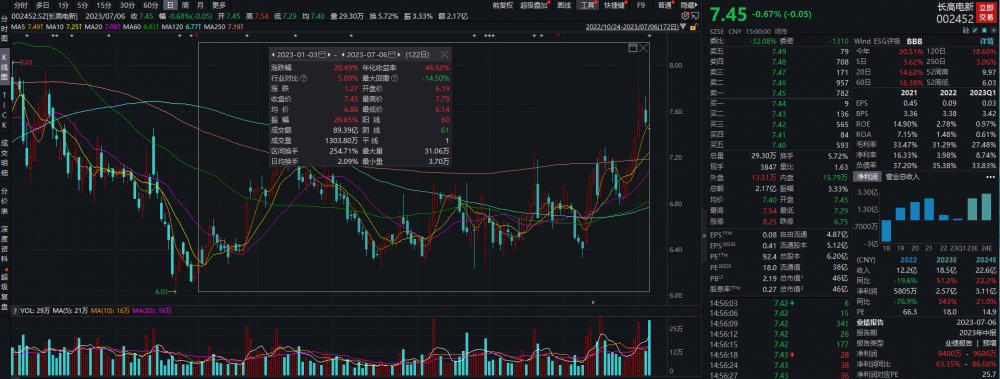The image size is (1000, 379).
Task: Click the 业绩报告 section header
Action: [869, 322]
